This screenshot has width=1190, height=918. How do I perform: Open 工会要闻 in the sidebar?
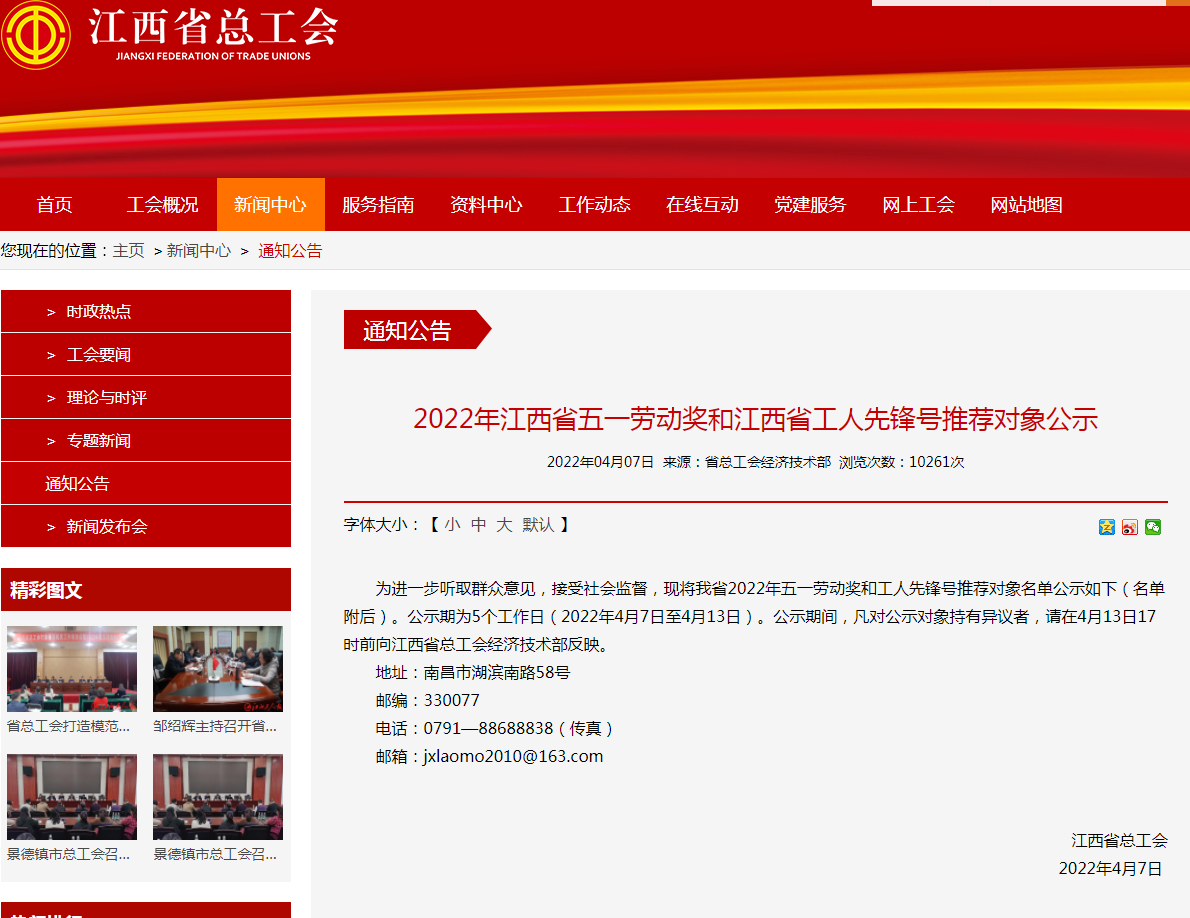pos(146,355)
